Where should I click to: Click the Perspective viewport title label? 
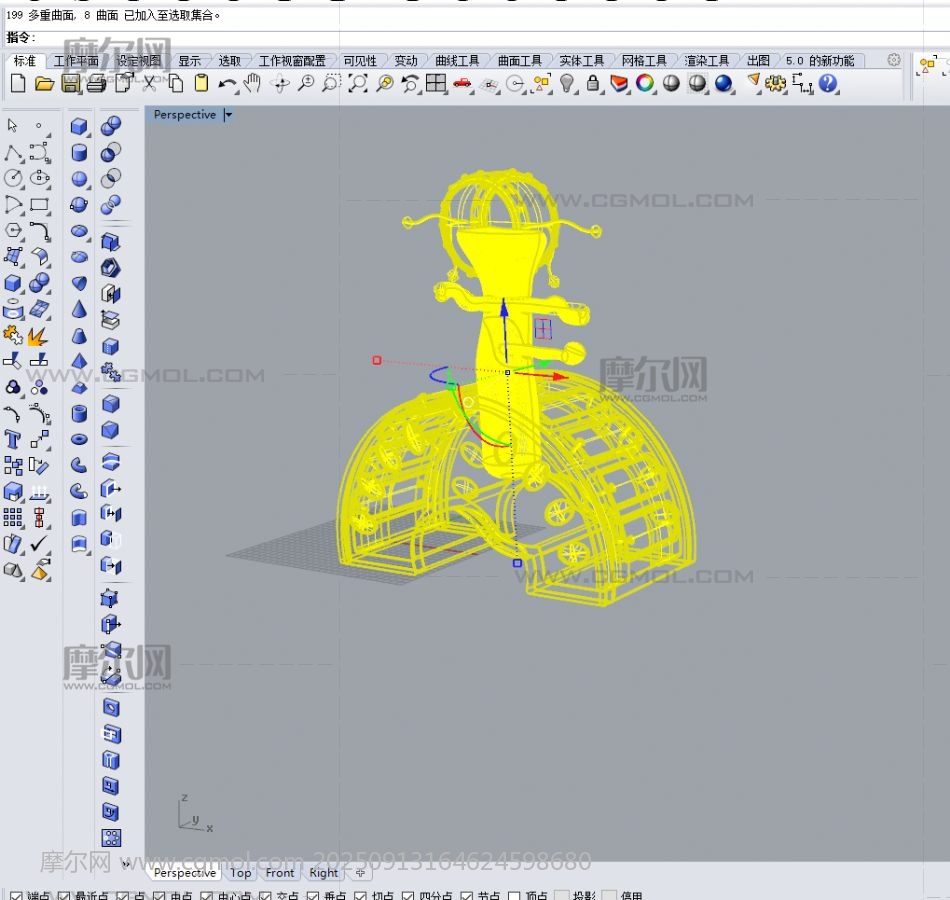[184, 115]
